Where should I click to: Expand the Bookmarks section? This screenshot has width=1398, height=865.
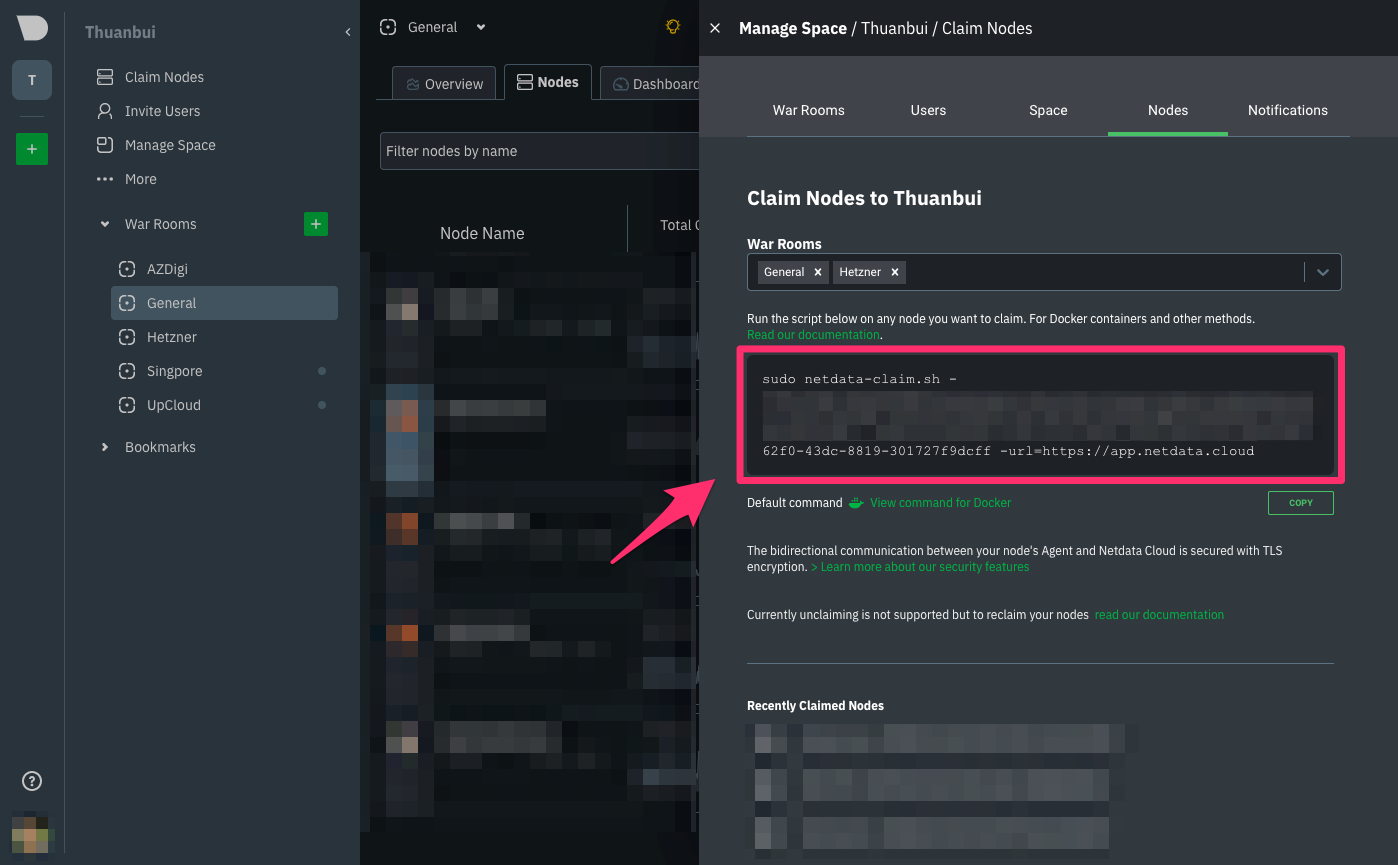pos(105,447)
